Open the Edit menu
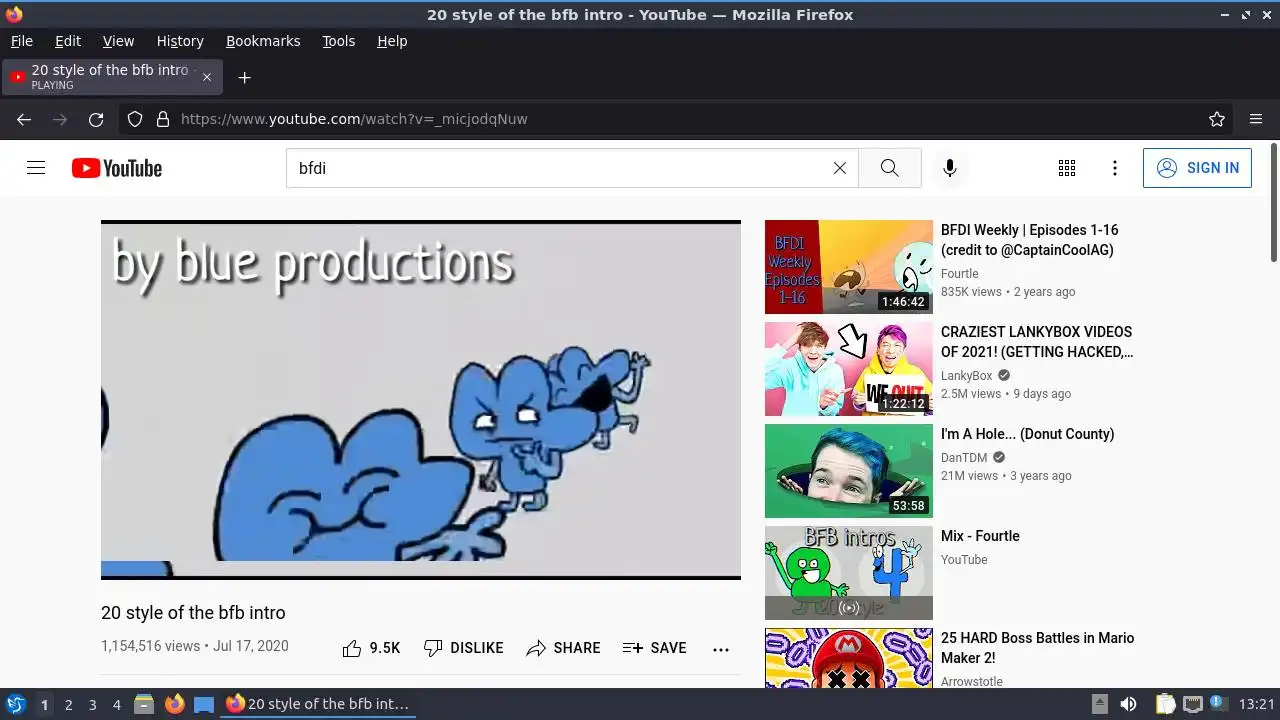1280x720 pixels. click(x=68, y=41)
